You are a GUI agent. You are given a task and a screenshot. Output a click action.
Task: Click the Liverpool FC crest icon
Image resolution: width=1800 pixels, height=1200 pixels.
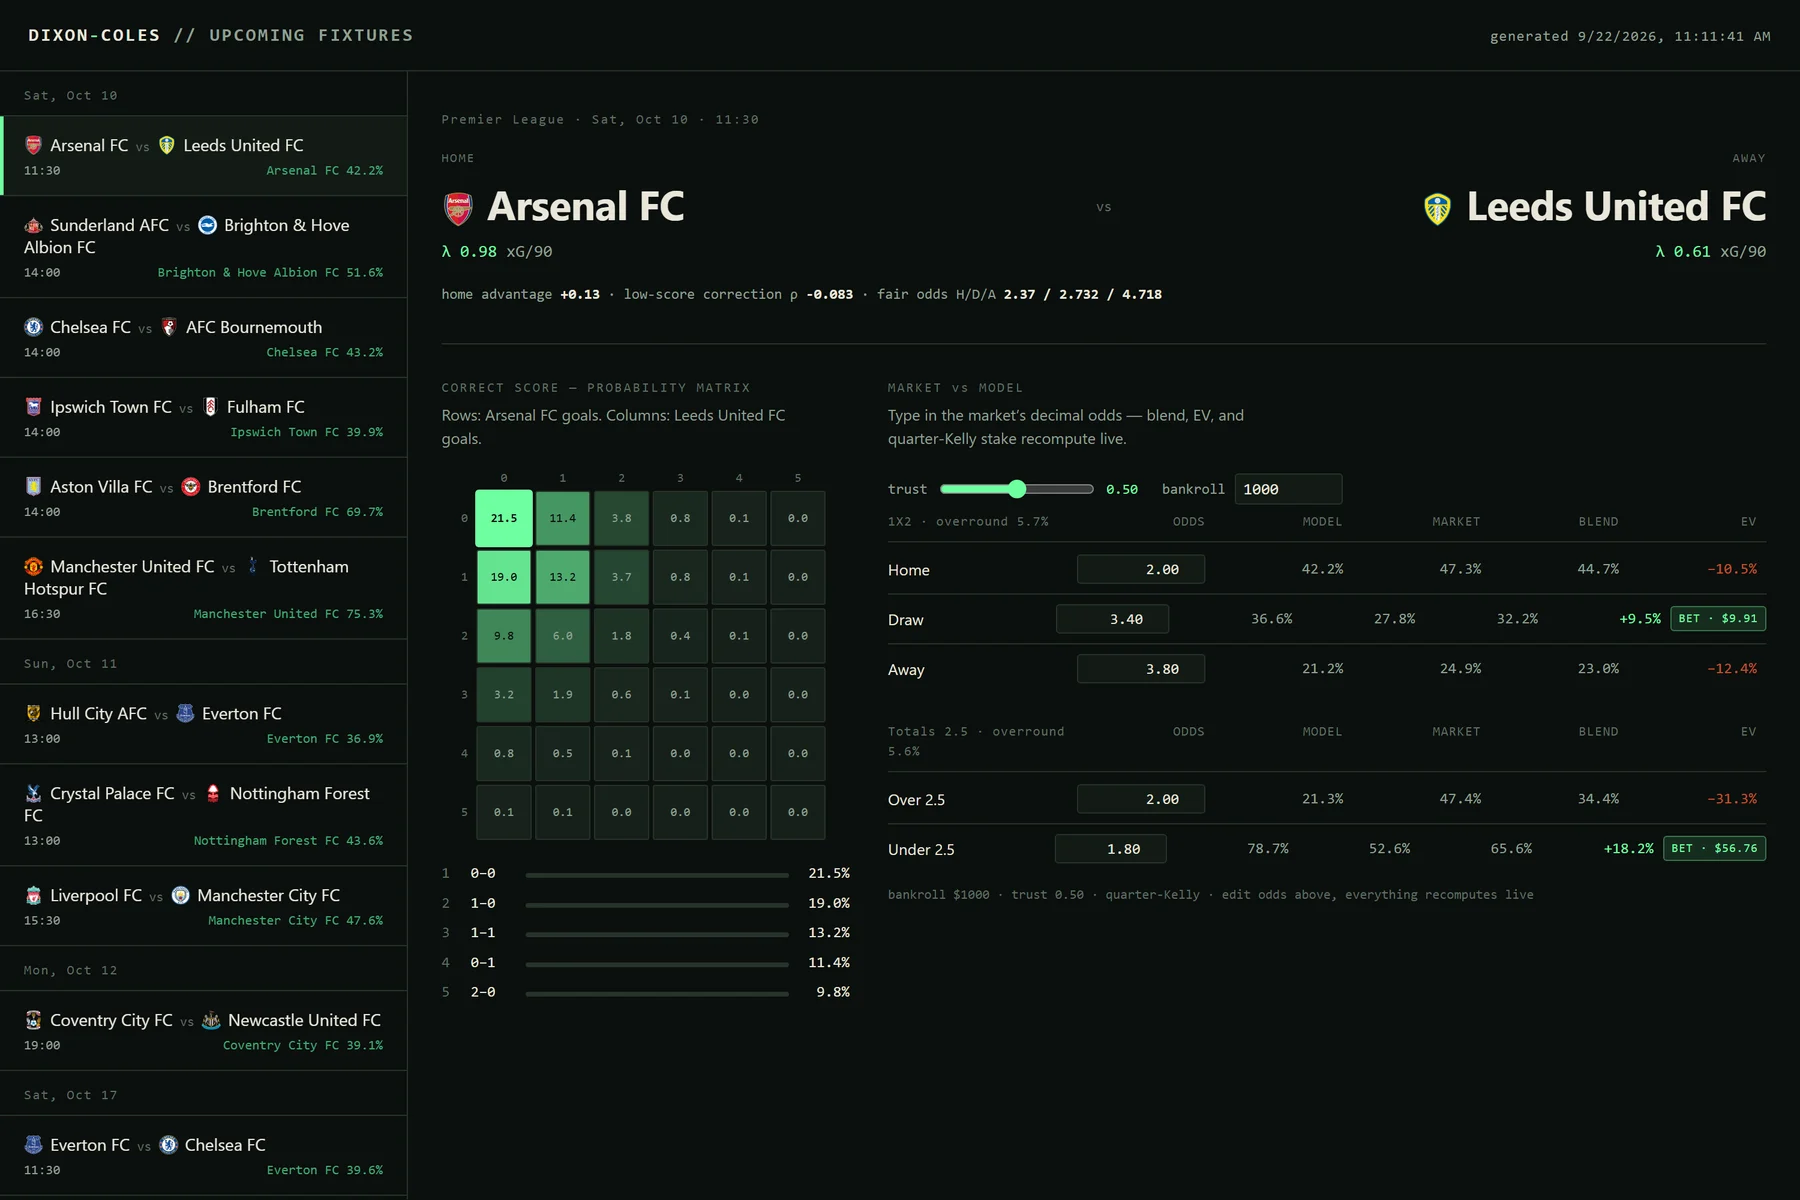click(x=33, y=896)
